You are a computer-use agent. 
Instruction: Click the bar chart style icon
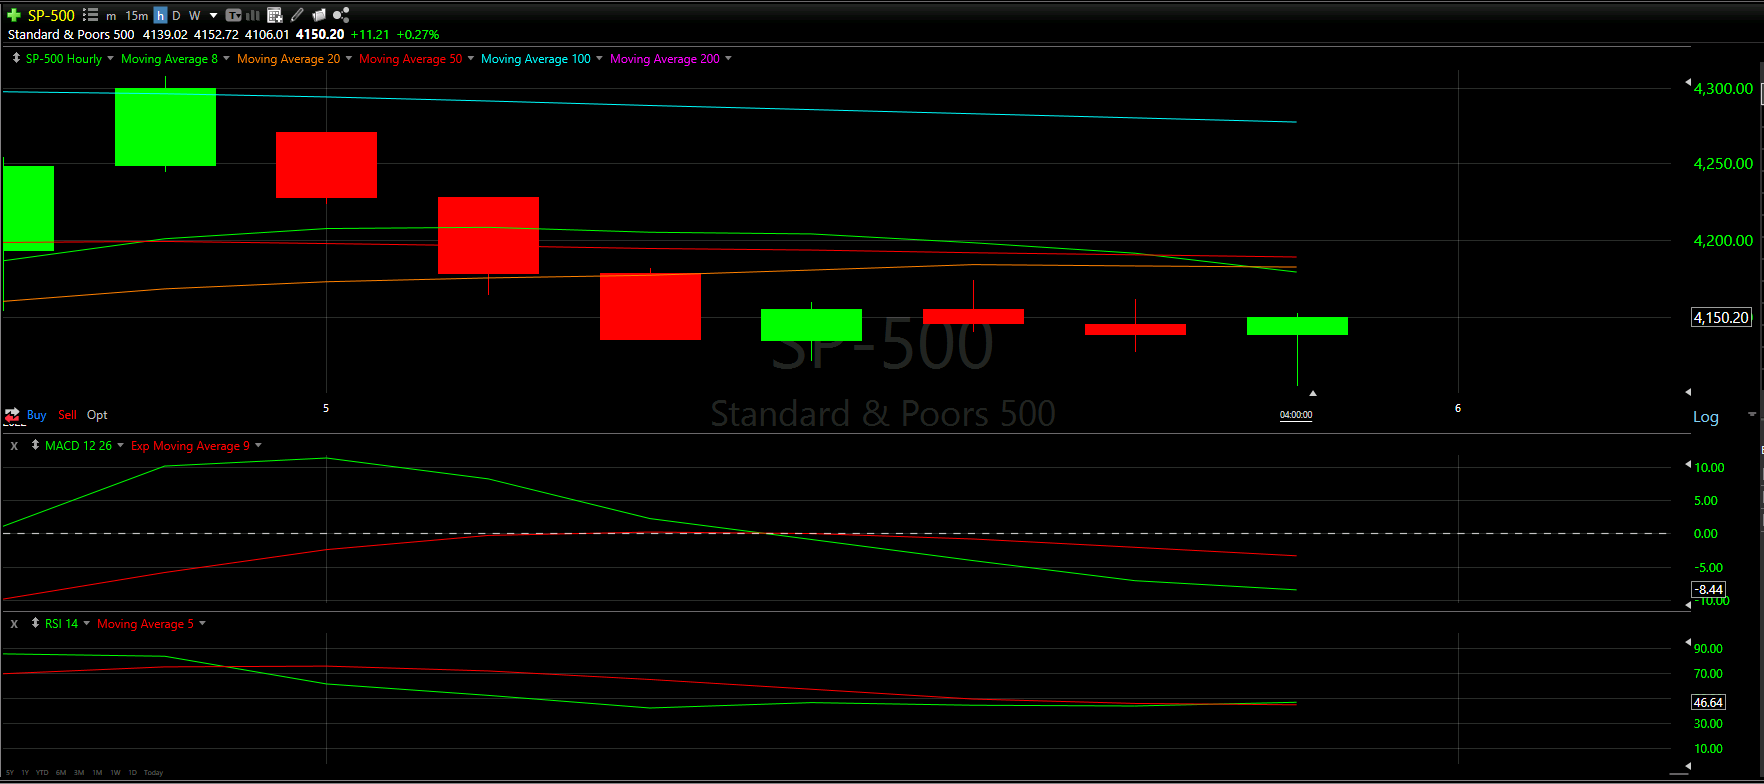click(x=253, y=15)
